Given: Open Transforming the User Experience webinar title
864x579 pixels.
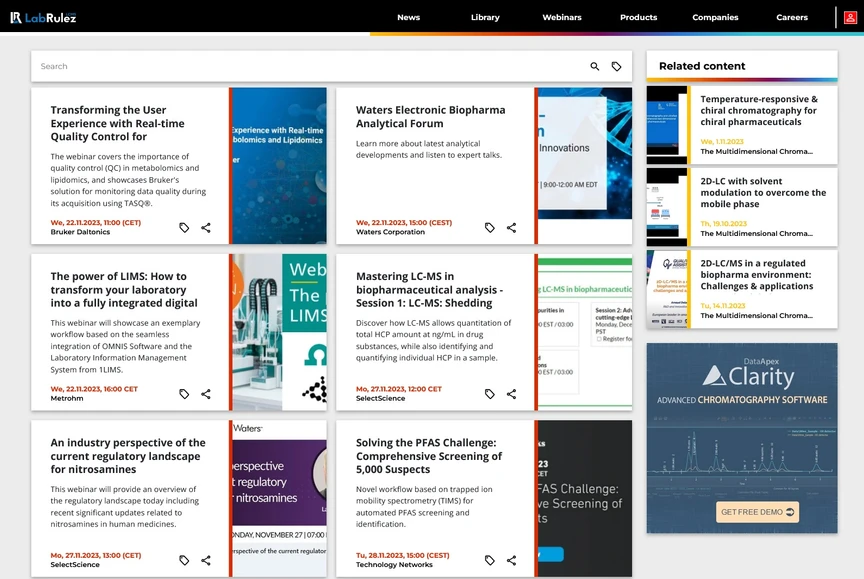Looking at the screenshot, I should (x=117, y=123).
